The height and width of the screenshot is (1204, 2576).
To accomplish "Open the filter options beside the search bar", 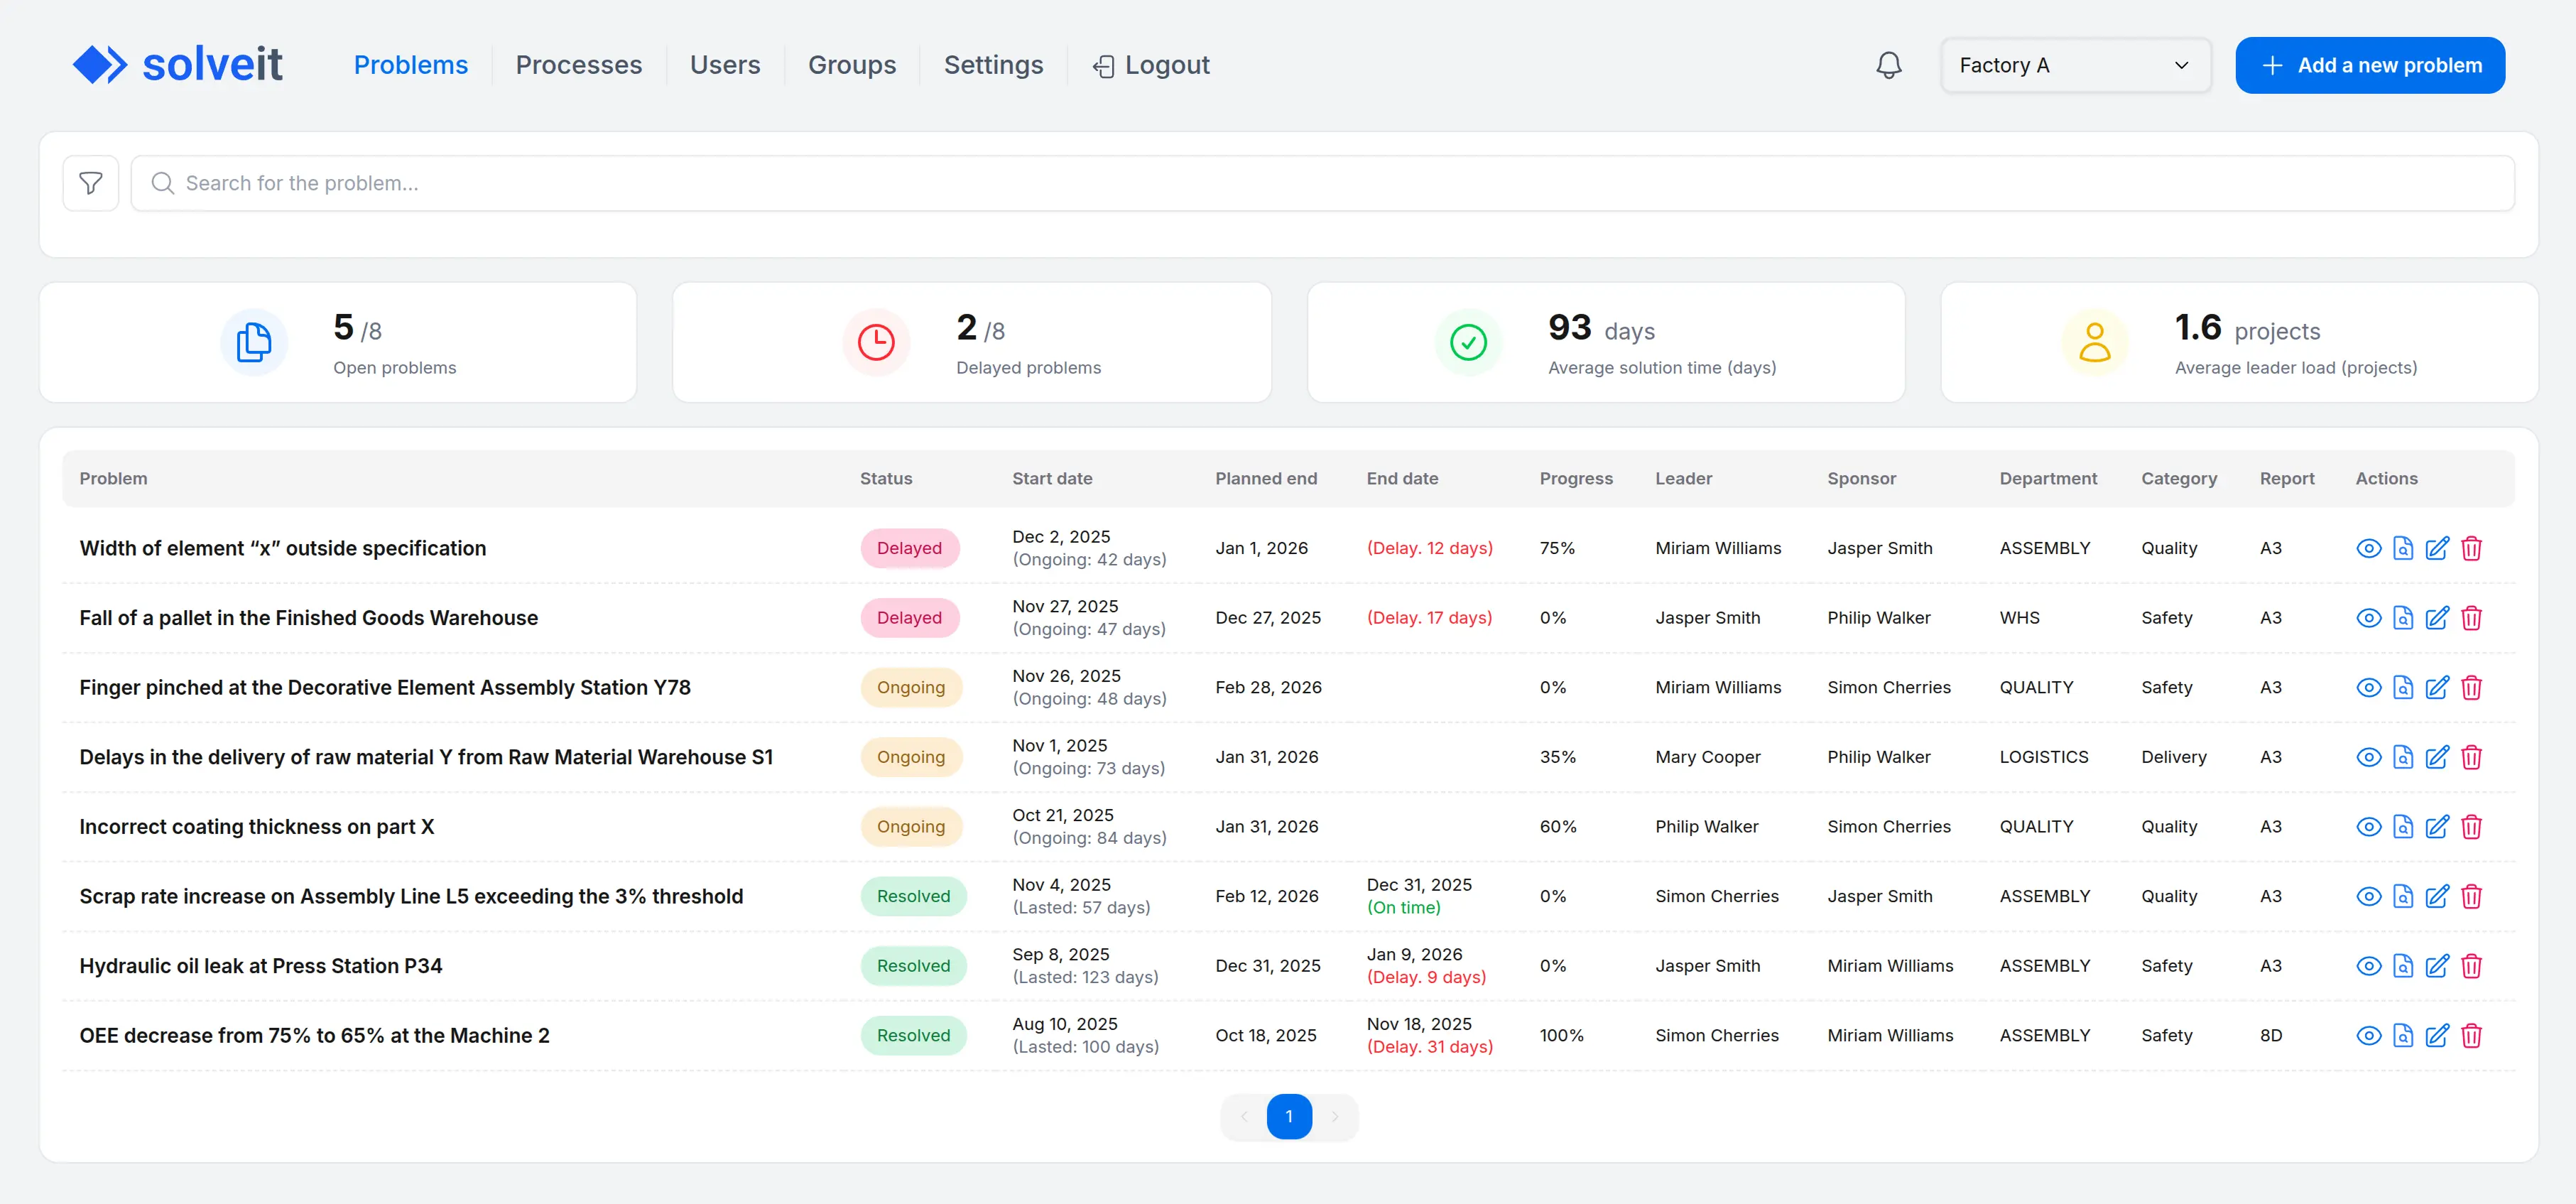I will click(x=90, y=183).
